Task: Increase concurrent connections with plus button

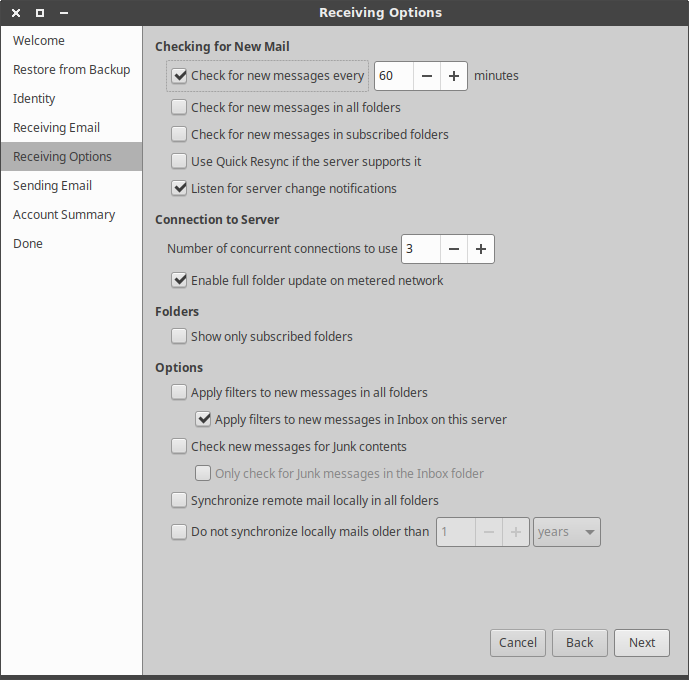Action: pyautogui.click(x=481, y=249)
